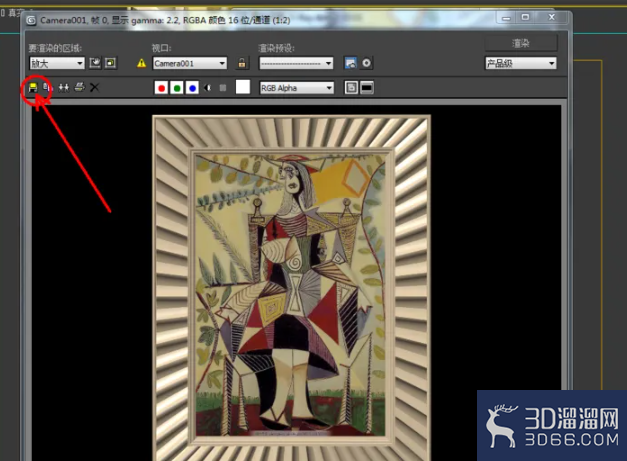The width and height of the screenshot is (627, 461).
Task: Open the Render Setup icon
Action: 350,63
